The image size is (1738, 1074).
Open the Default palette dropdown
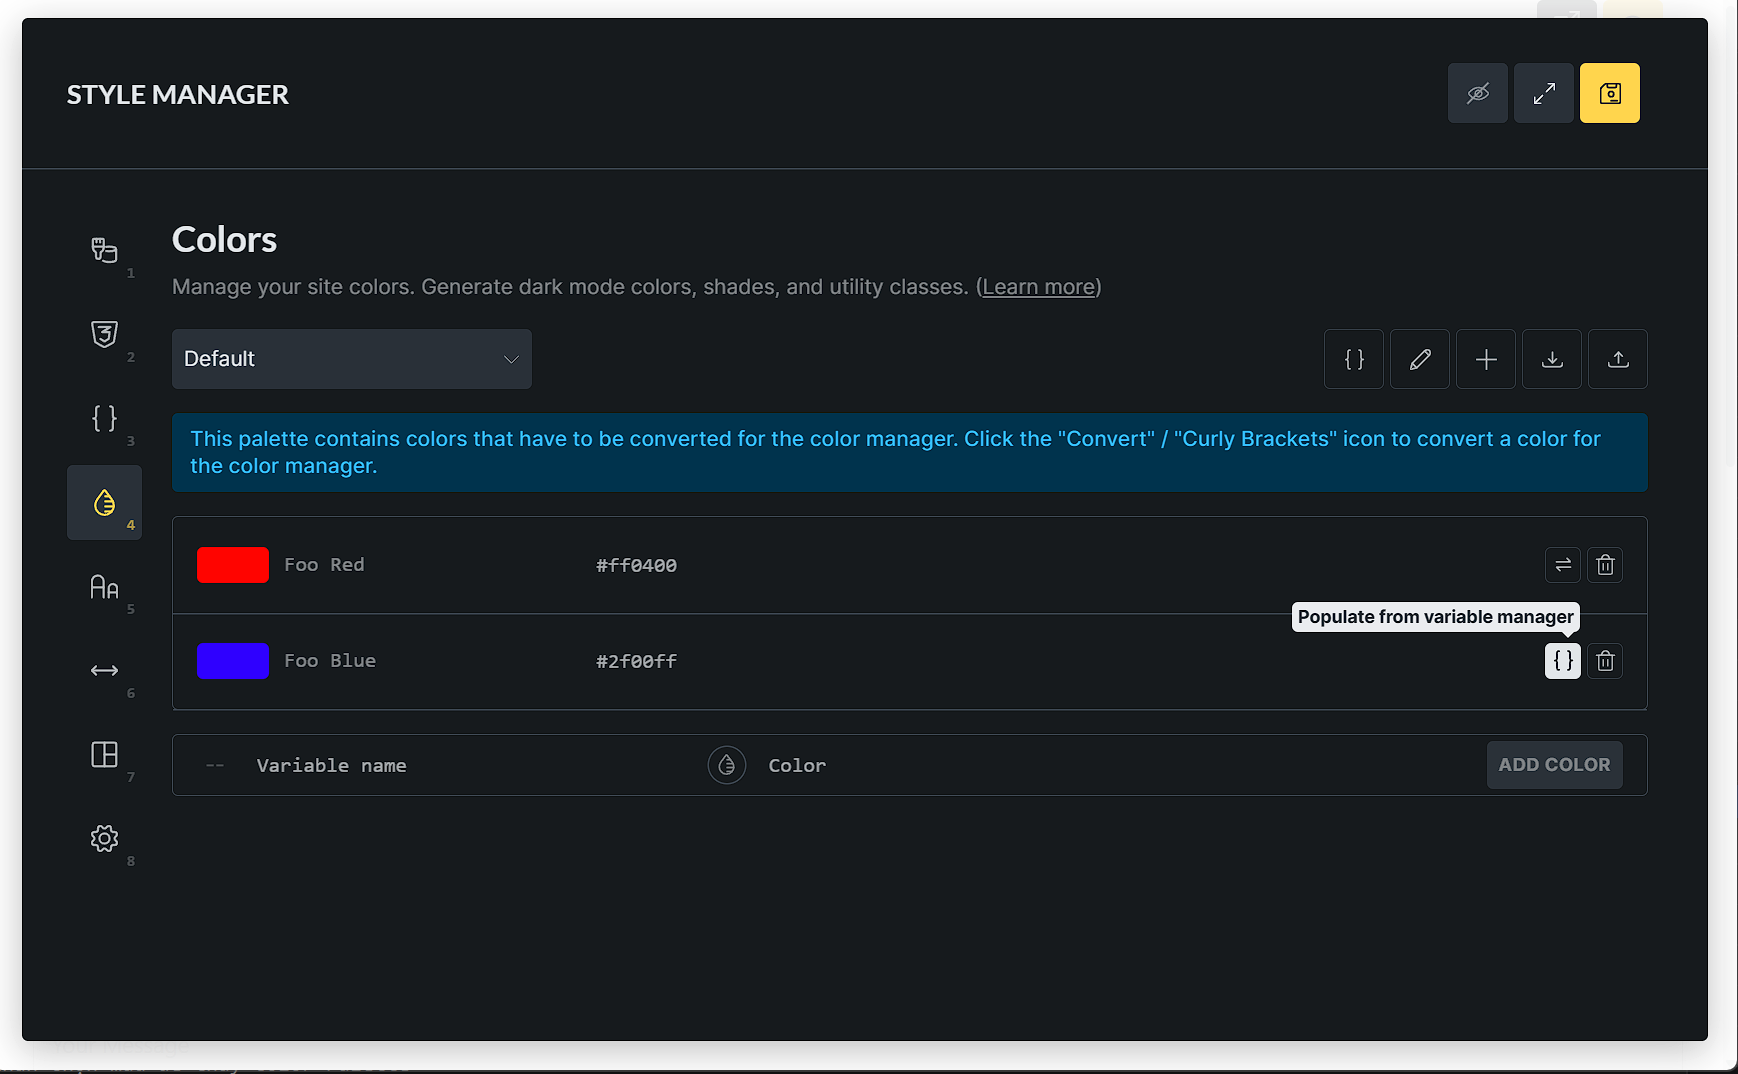pyautogui.click(x=351, y=359)
